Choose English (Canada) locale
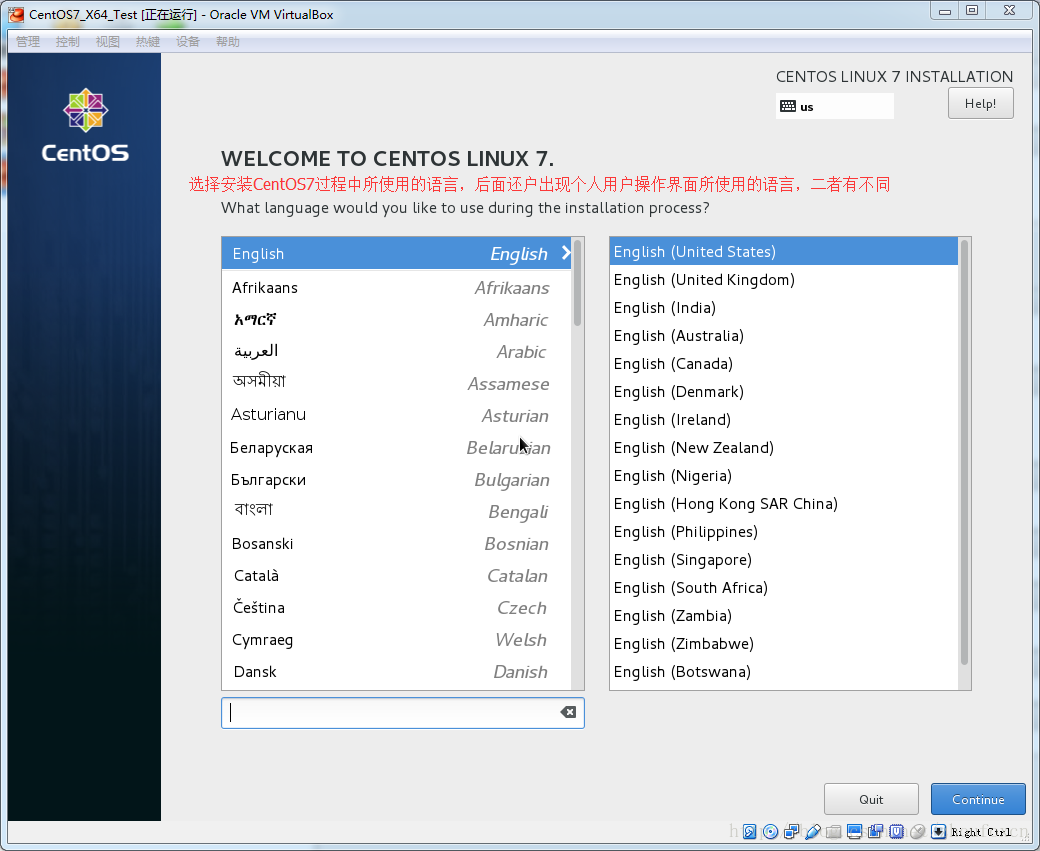Viewport: 1040px width, 851px height. pyautogui.click(x=783, y=363)
